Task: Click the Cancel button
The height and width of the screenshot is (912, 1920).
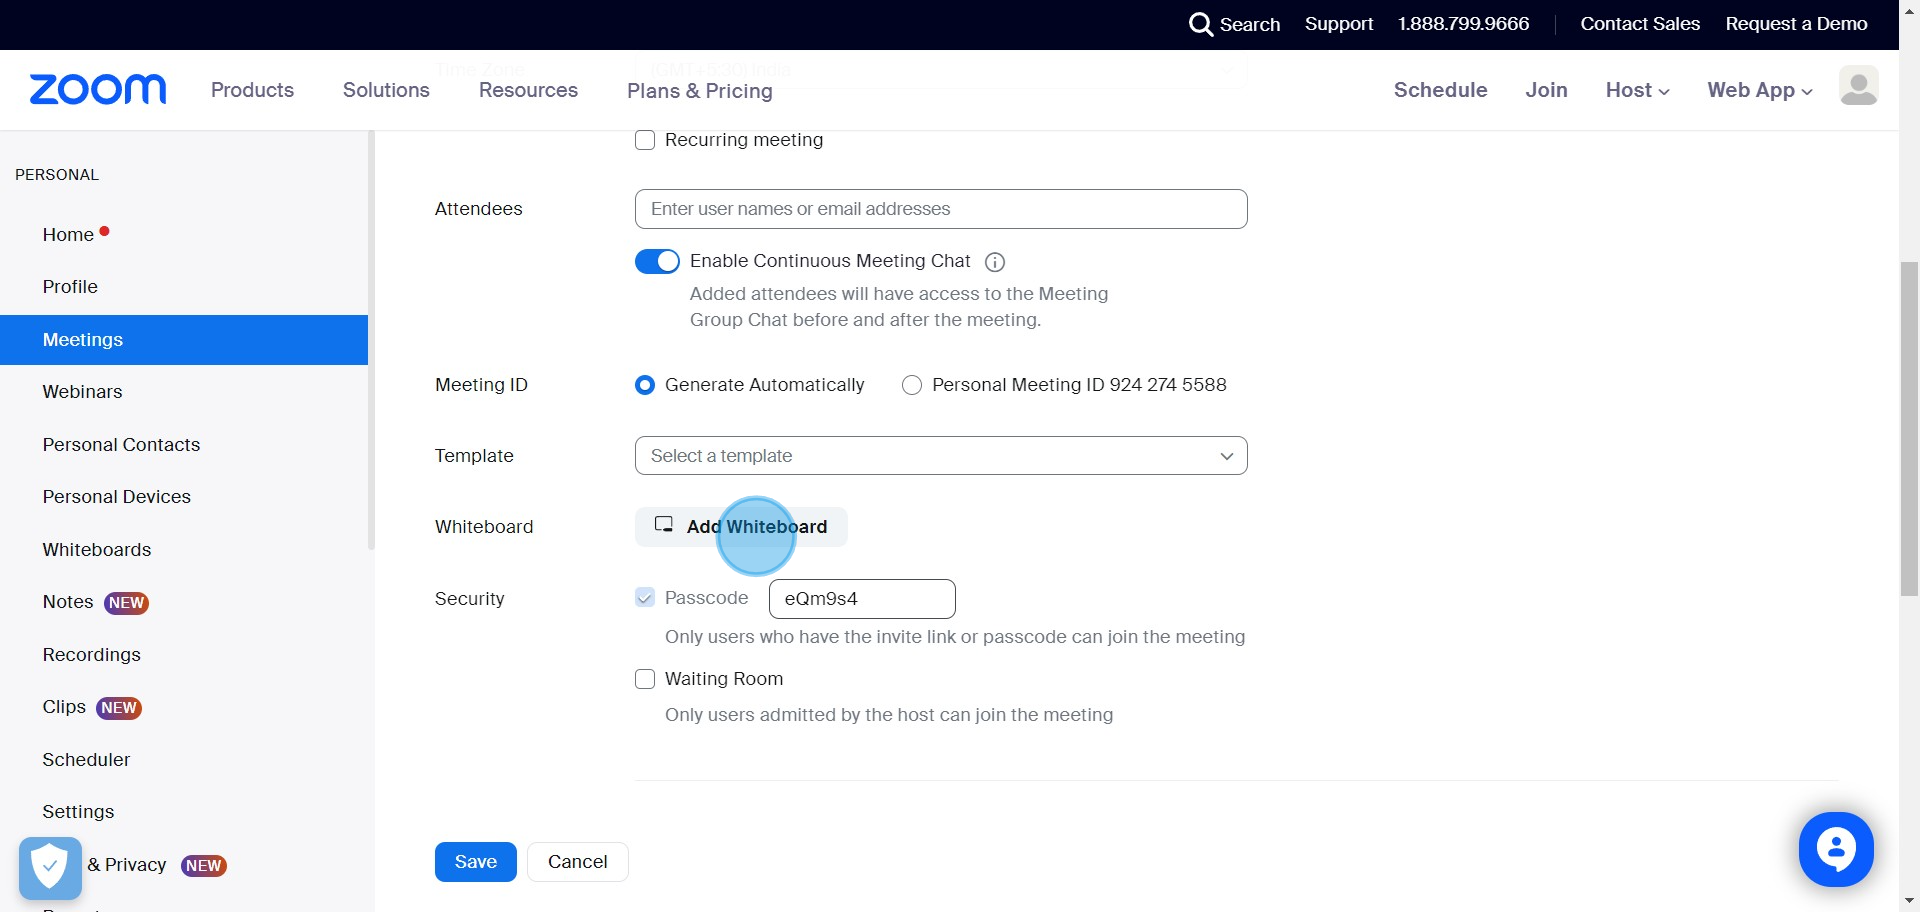Action: coord(578,862)
